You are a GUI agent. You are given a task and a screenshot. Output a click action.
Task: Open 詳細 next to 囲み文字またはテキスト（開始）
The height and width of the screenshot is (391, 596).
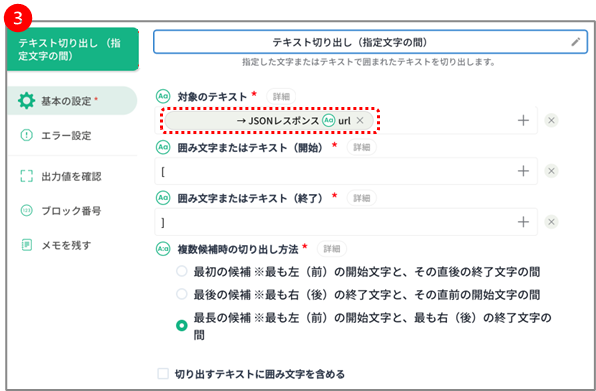(x=361, y=147)
